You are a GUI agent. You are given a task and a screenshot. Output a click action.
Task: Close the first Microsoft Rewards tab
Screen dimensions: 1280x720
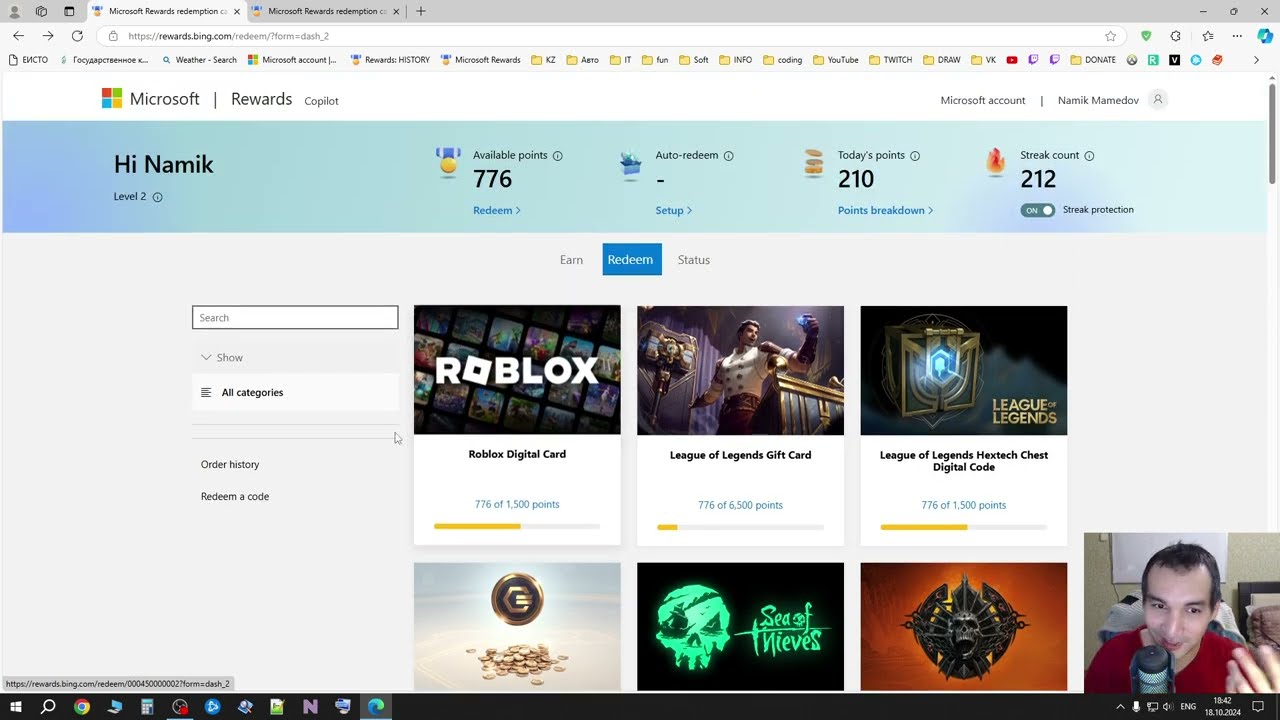click(237, 11)
